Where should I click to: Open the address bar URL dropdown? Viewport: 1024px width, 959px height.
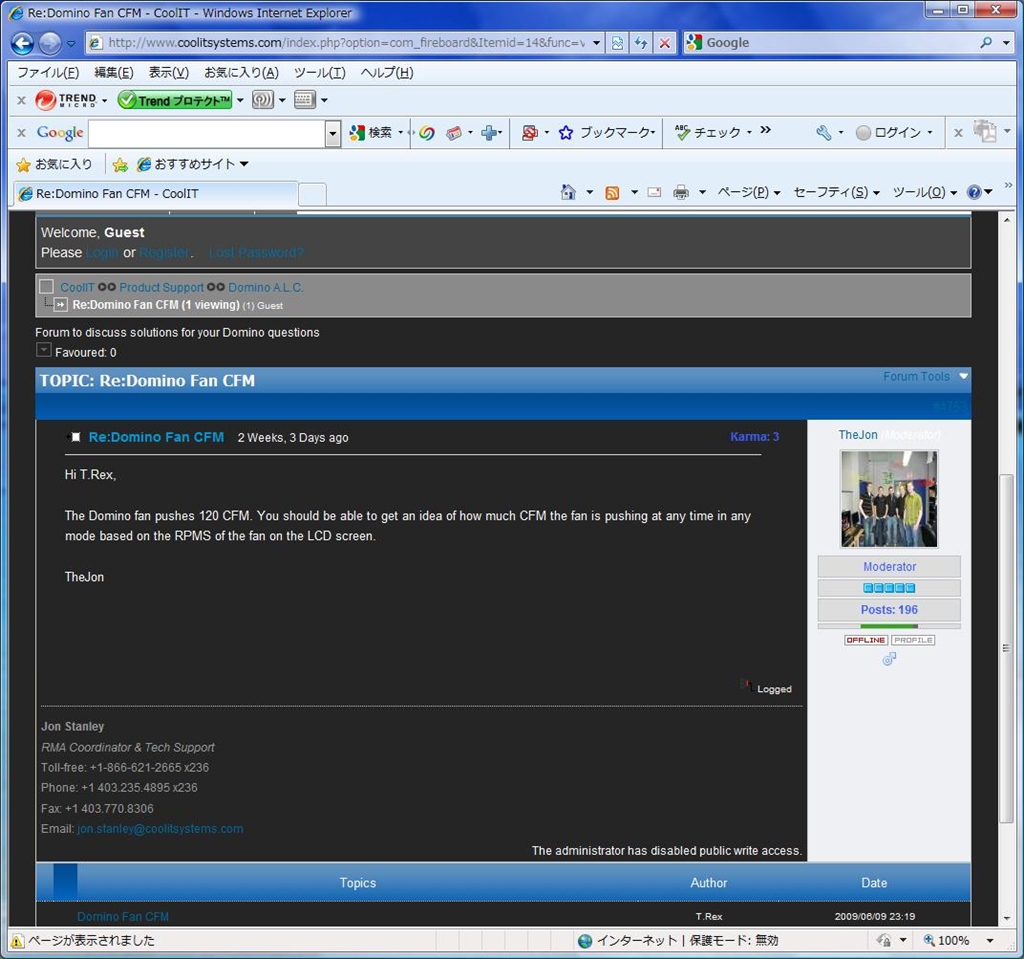(596, 43)
